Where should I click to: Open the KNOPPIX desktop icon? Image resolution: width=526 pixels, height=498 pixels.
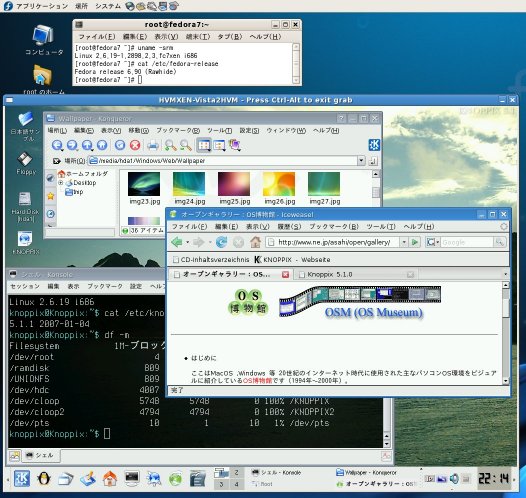coord(25,243)
